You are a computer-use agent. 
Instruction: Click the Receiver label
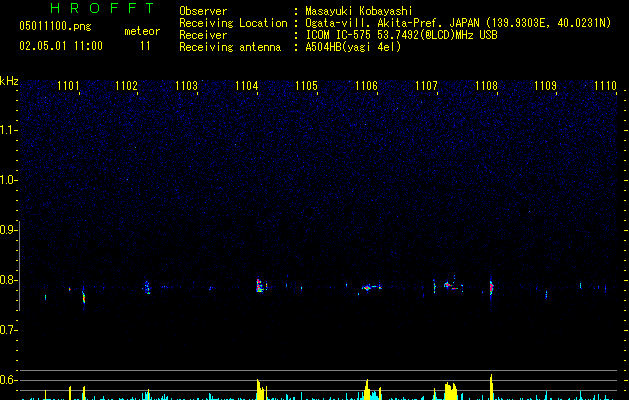pos(203,35)
